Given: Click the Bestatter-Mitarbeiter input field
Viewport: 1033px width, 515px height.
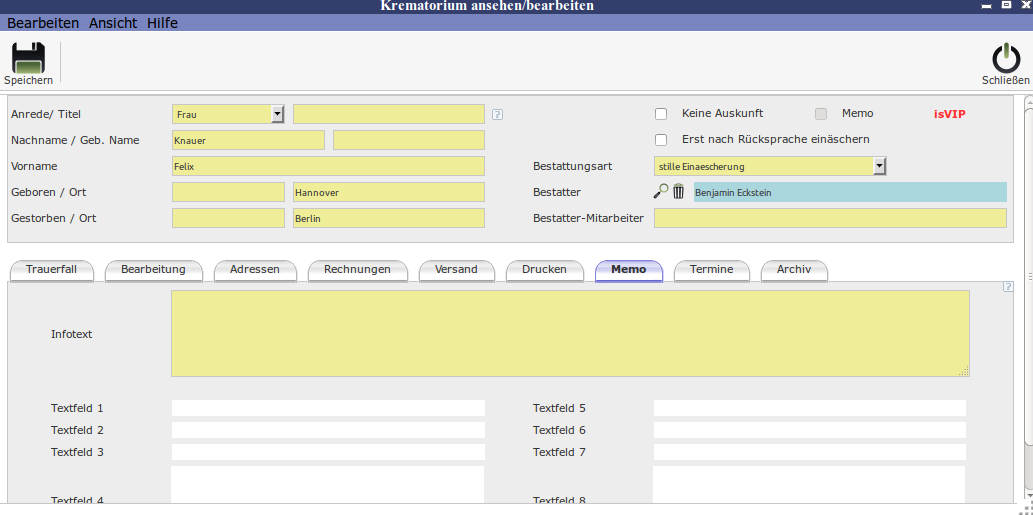Looking at the screenshot, I should click(x=830, y=218).
